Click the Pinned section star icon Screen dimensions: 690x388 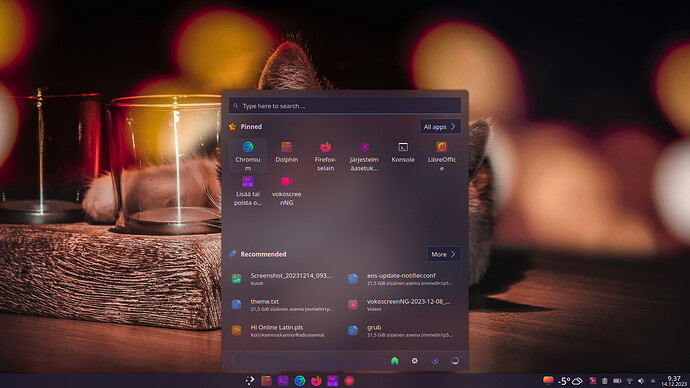232,127
